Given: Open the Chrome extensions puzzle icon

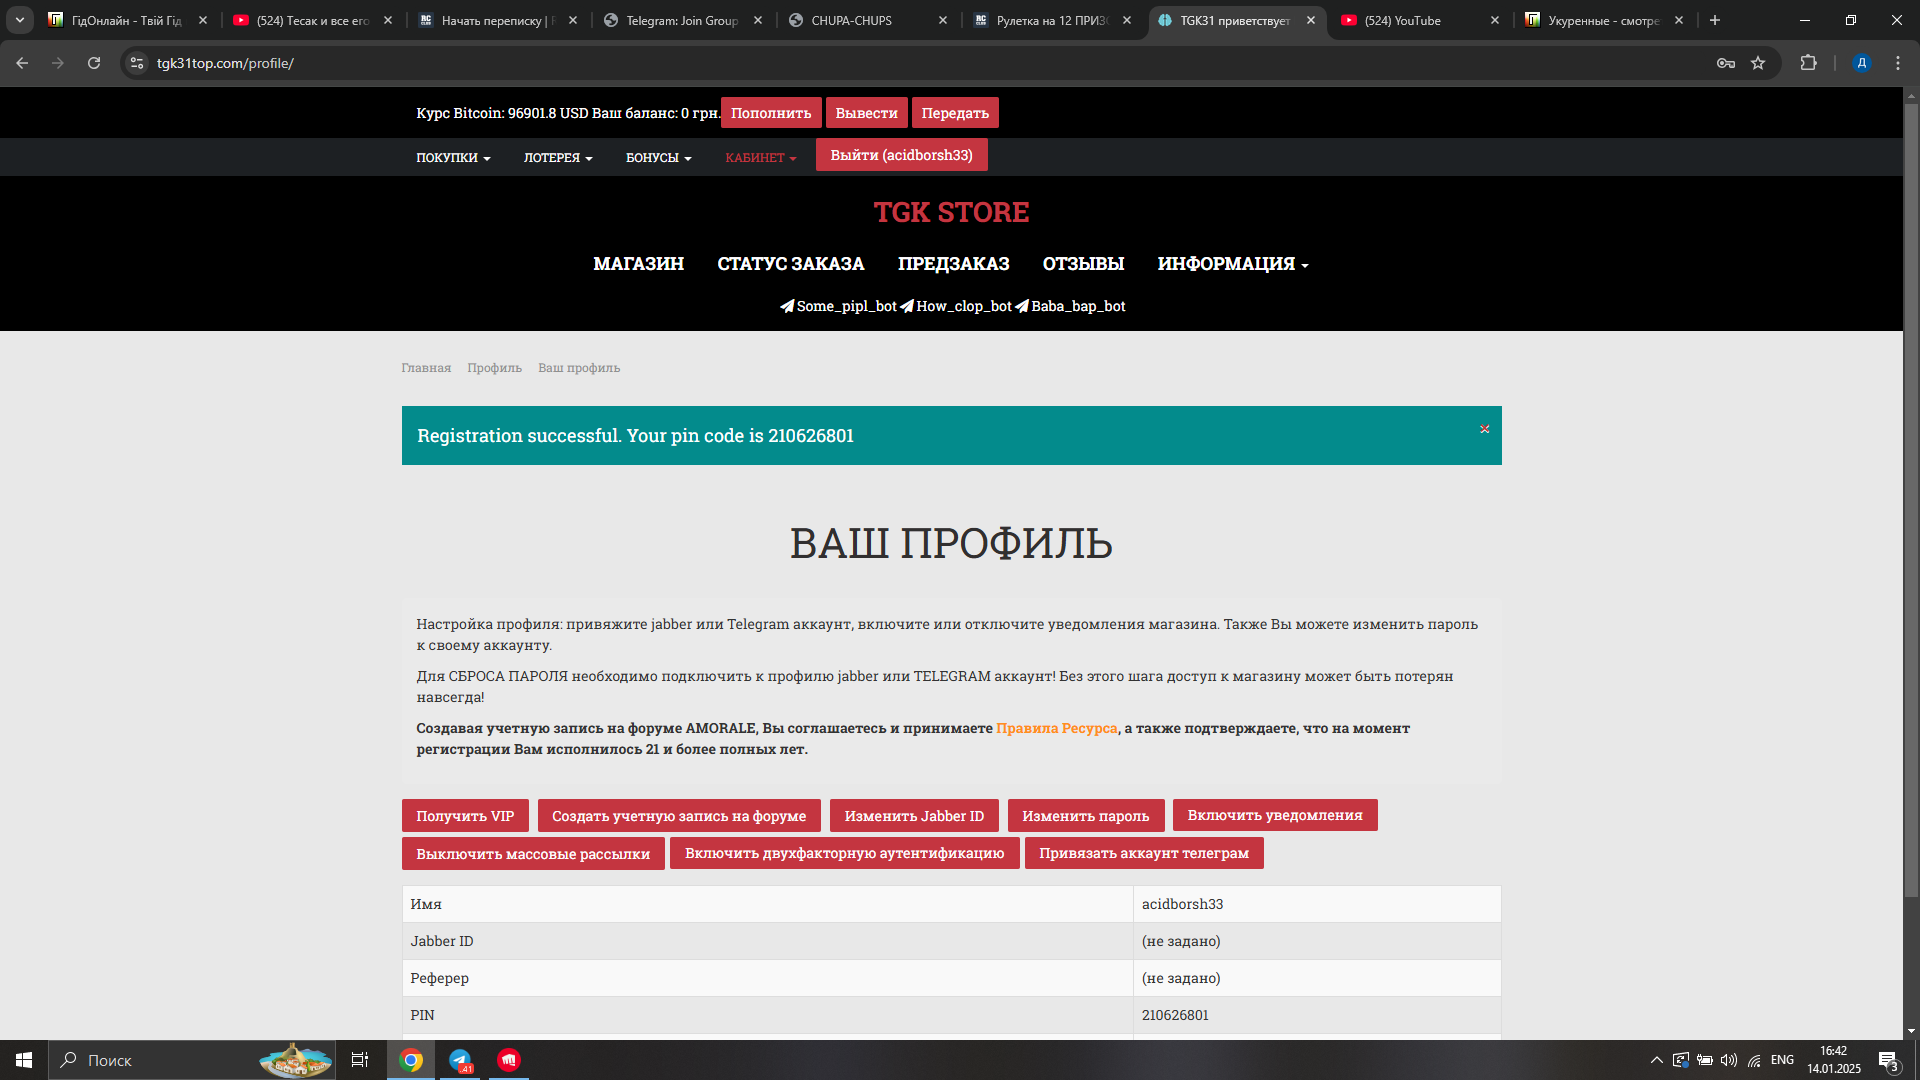Looking at the screenshot, I should 1808,63.
